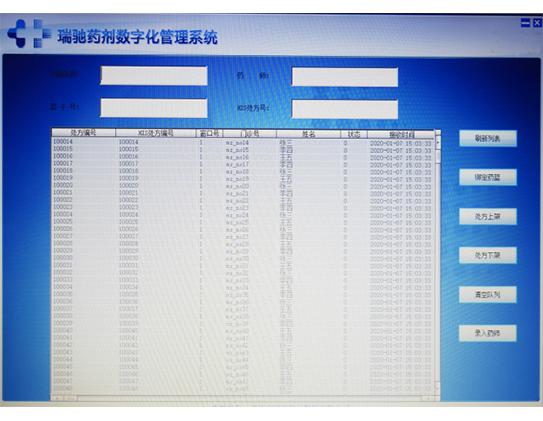Click the blue cross logo icon
The height and width of the screenshot is (421, 543).
tap(29, 34)
